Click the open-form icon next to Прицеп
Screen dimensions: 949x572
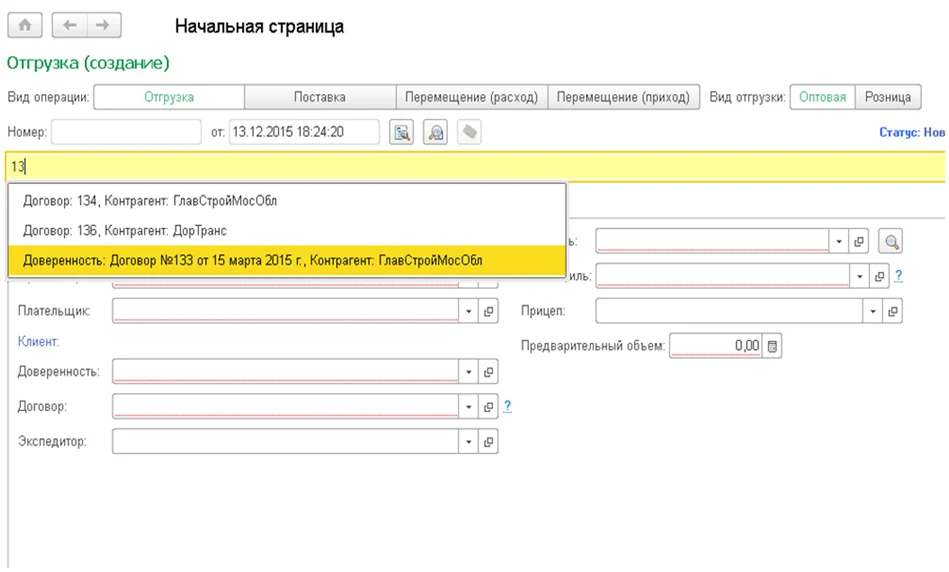[893, 311]
